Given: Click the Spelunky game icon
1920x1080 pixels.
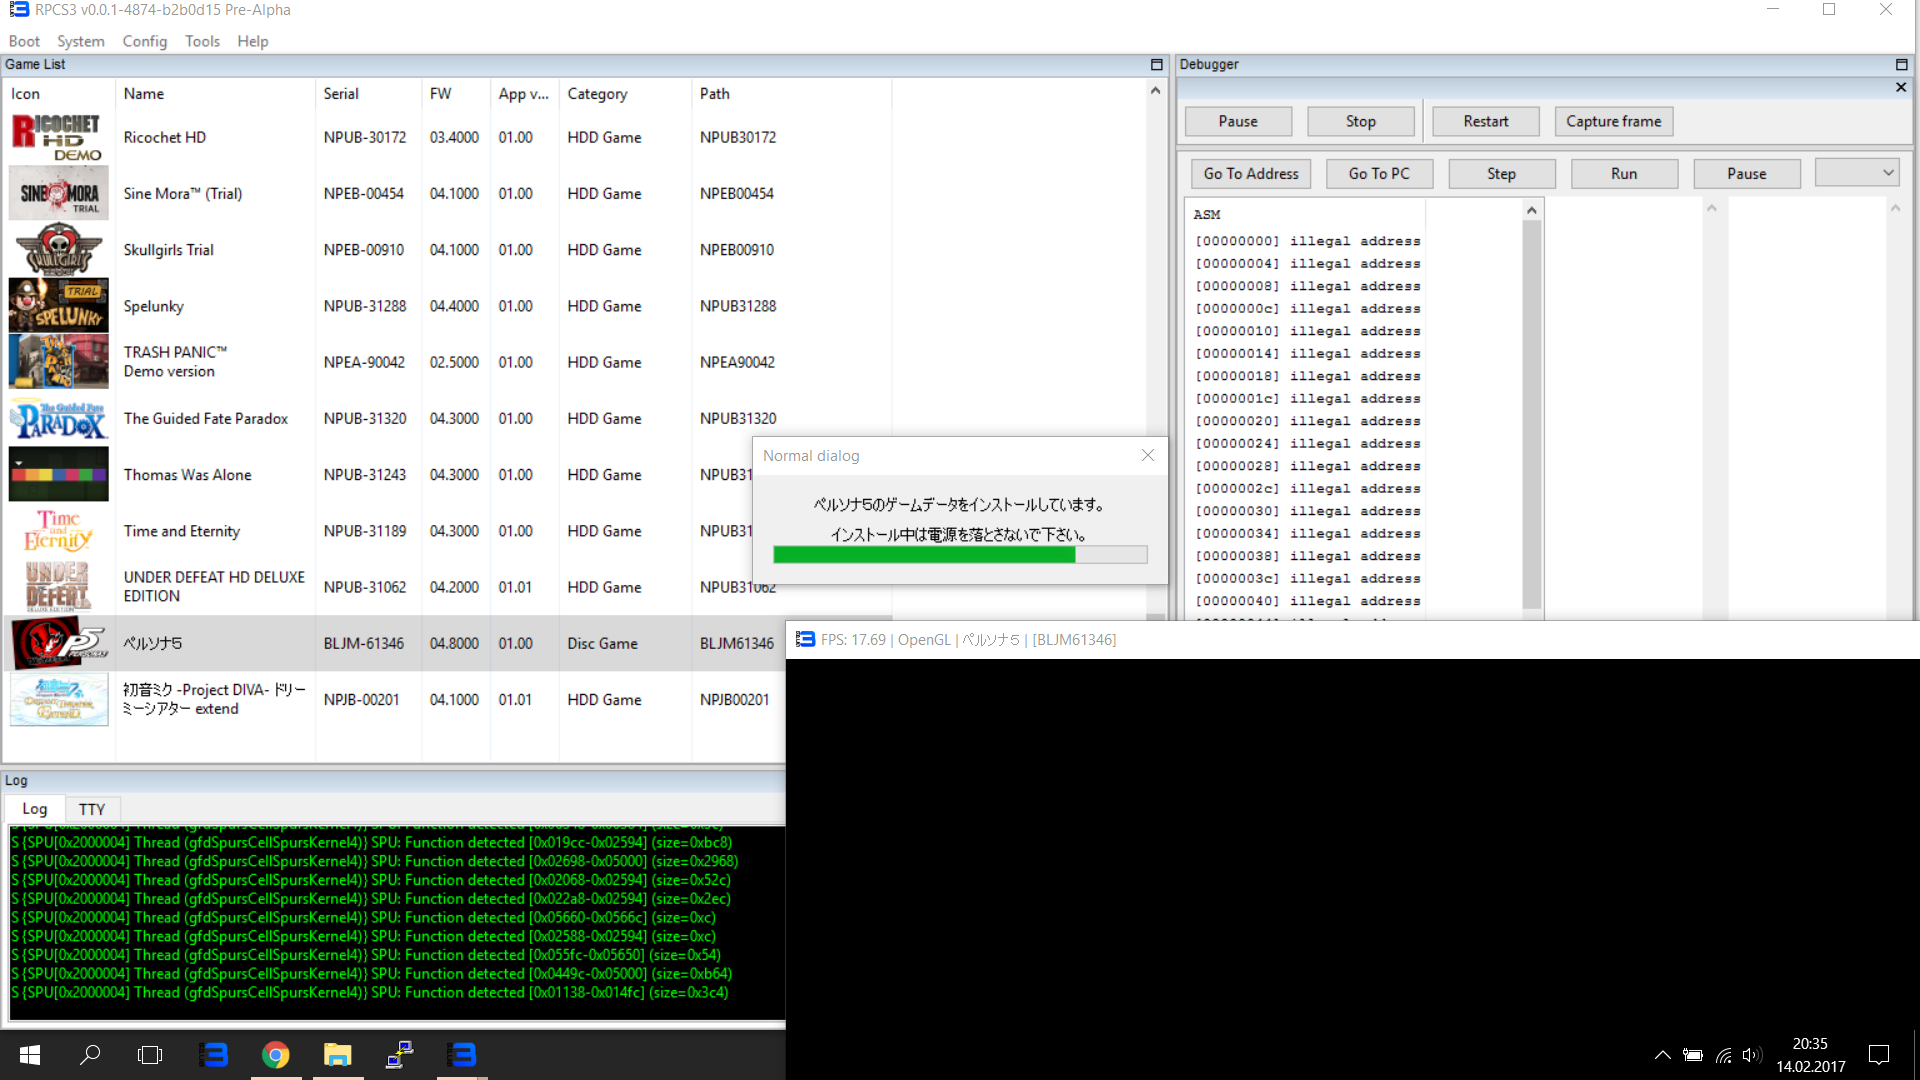Looking at the screenshot, I should 58,305.
